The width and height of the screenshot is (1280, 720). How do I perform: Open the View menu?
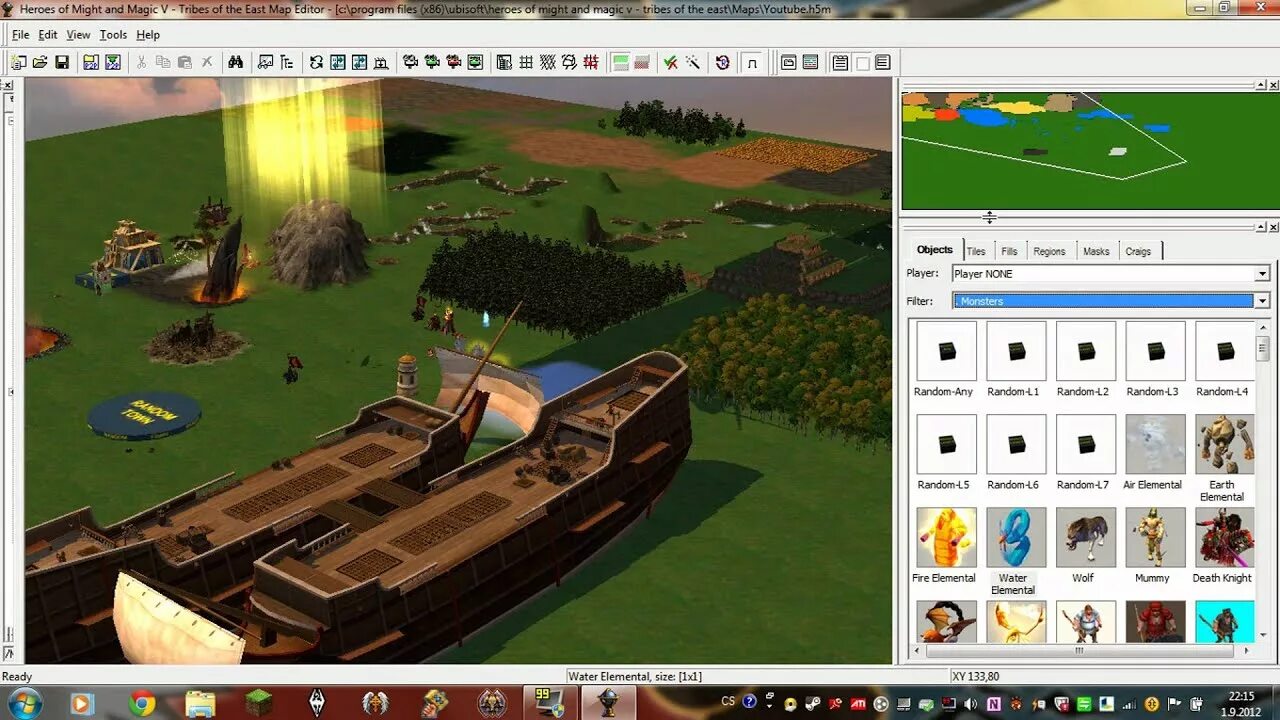coord(78,35)
